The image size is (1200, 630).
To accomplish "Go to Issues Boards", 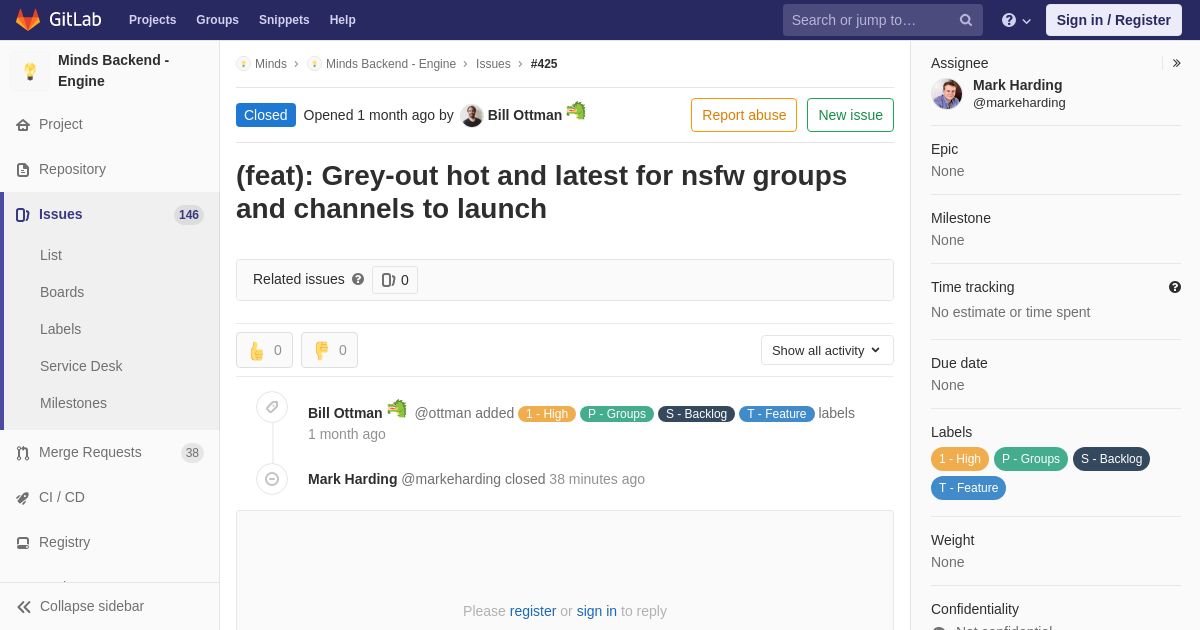I will 62,292.
